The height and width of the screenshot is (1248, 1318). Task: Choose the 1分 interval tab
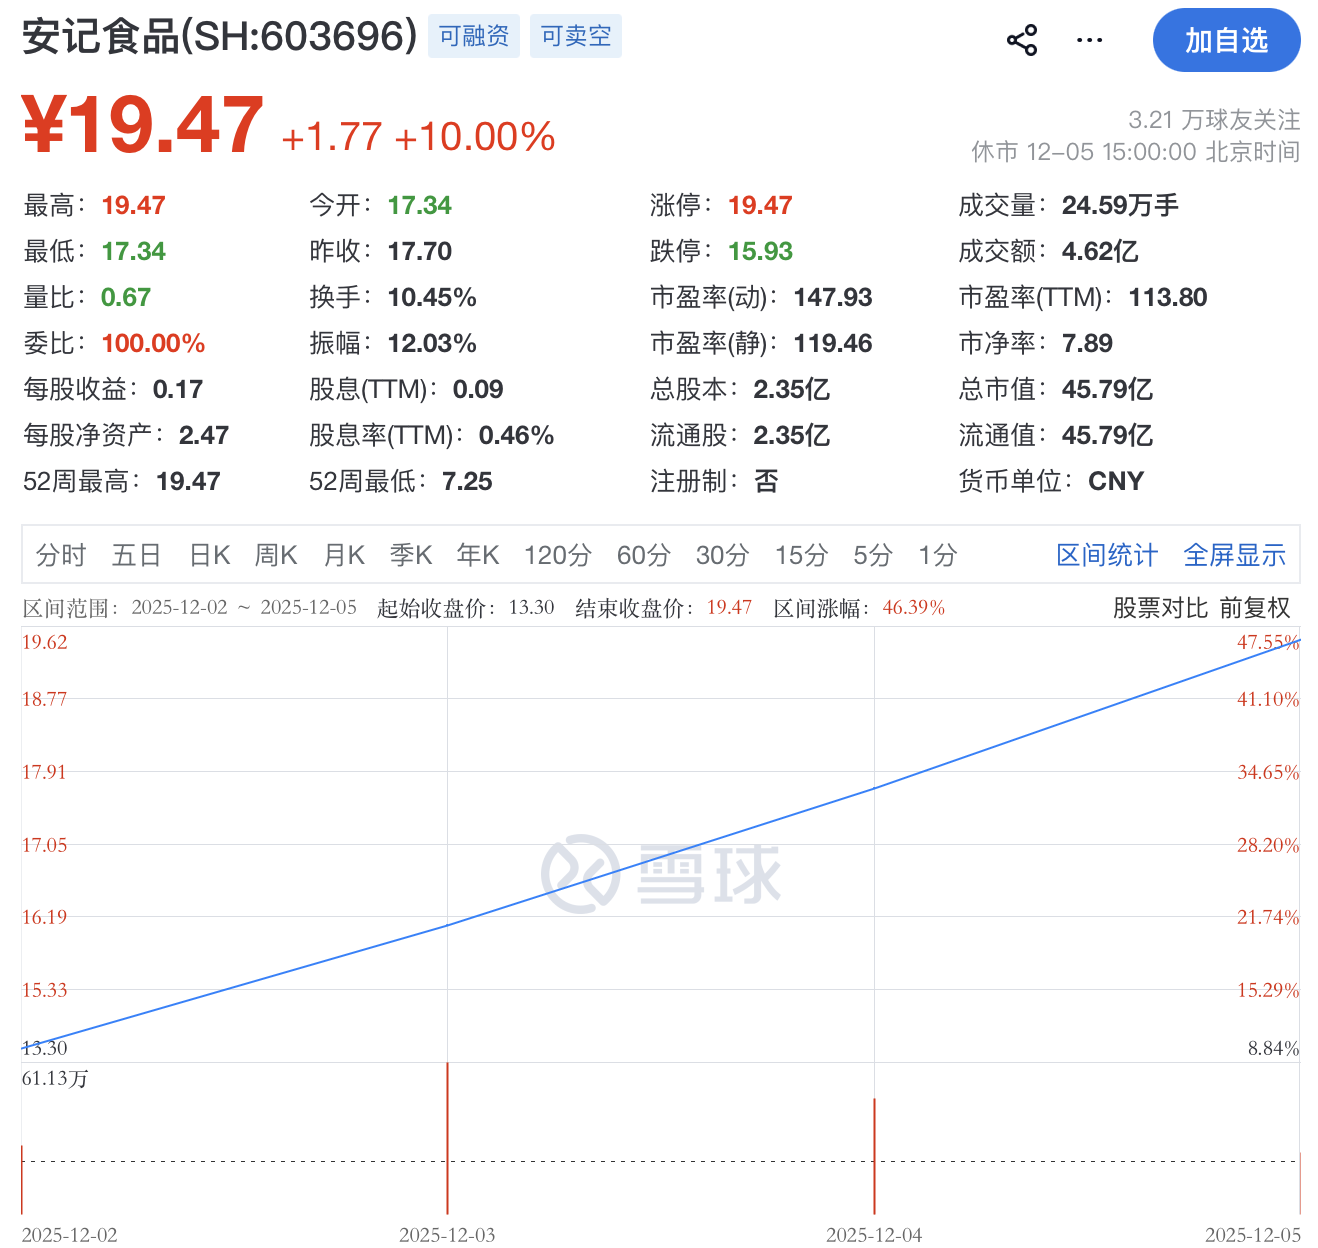tap(938, 555)
